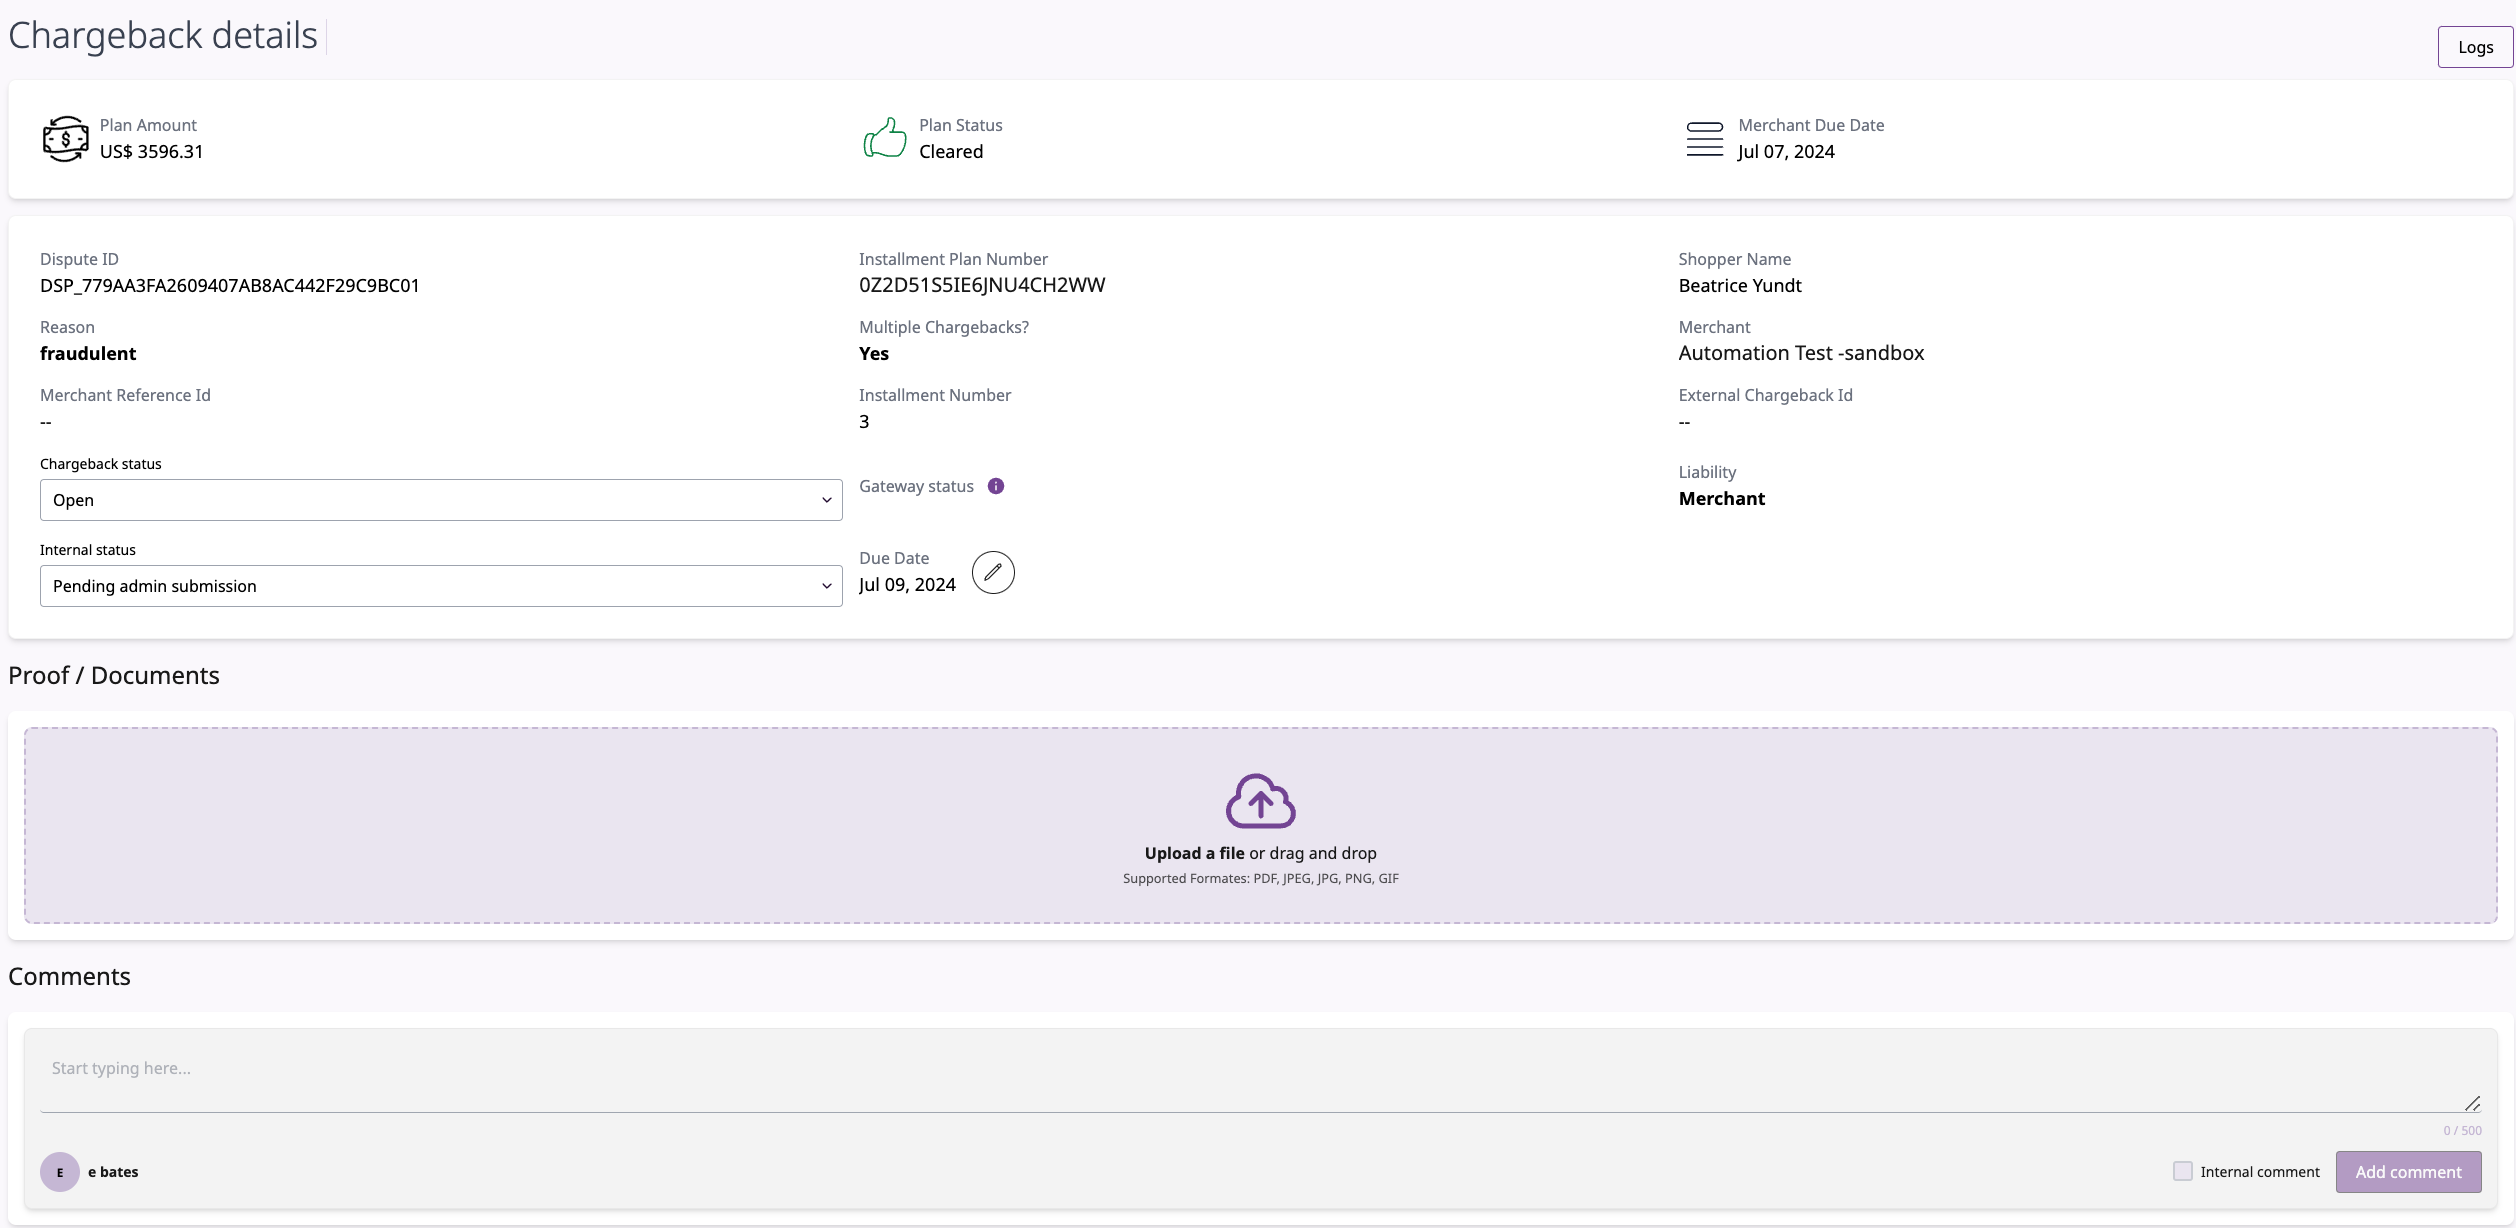Screen dimensions: 2516x1228
Task: Open the Internal status dropdown
Action: [x=441, y=586]
